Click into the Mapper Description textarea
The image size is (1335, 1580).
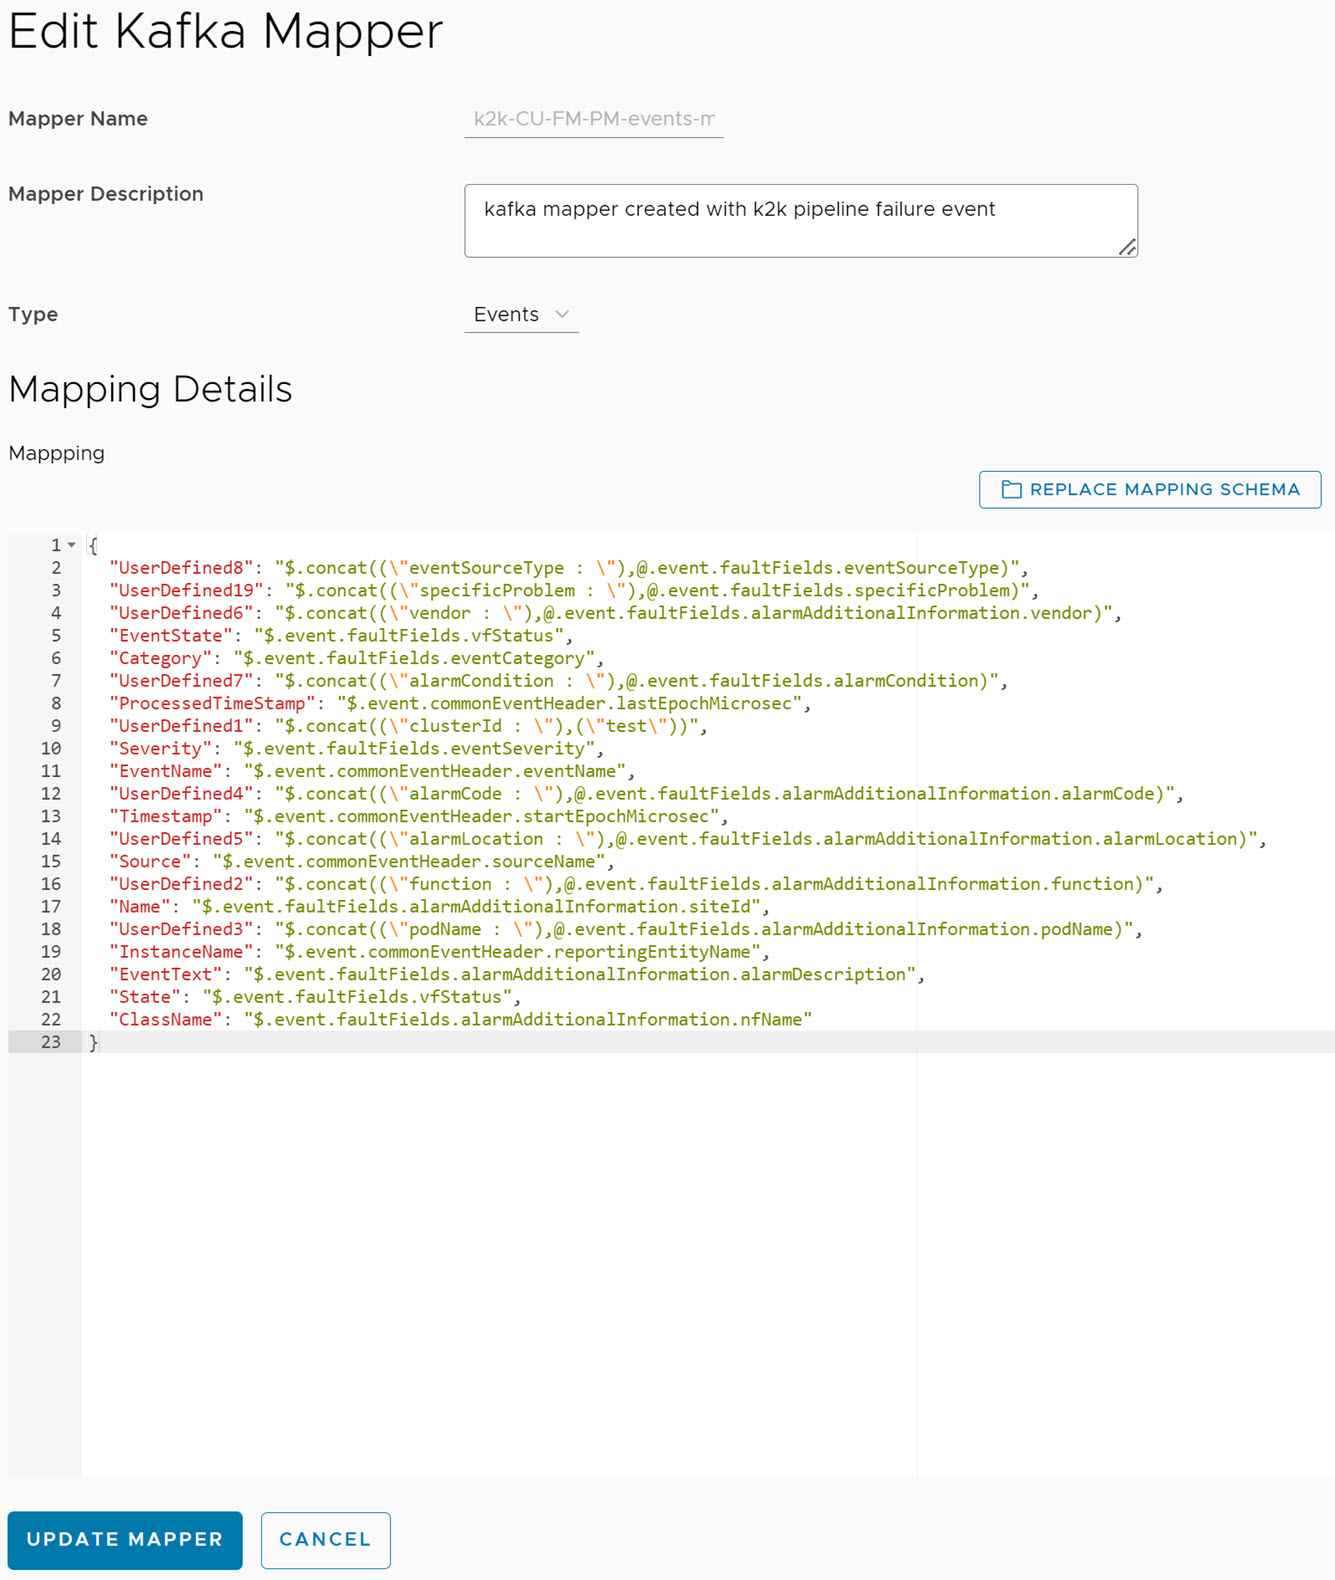801,221
